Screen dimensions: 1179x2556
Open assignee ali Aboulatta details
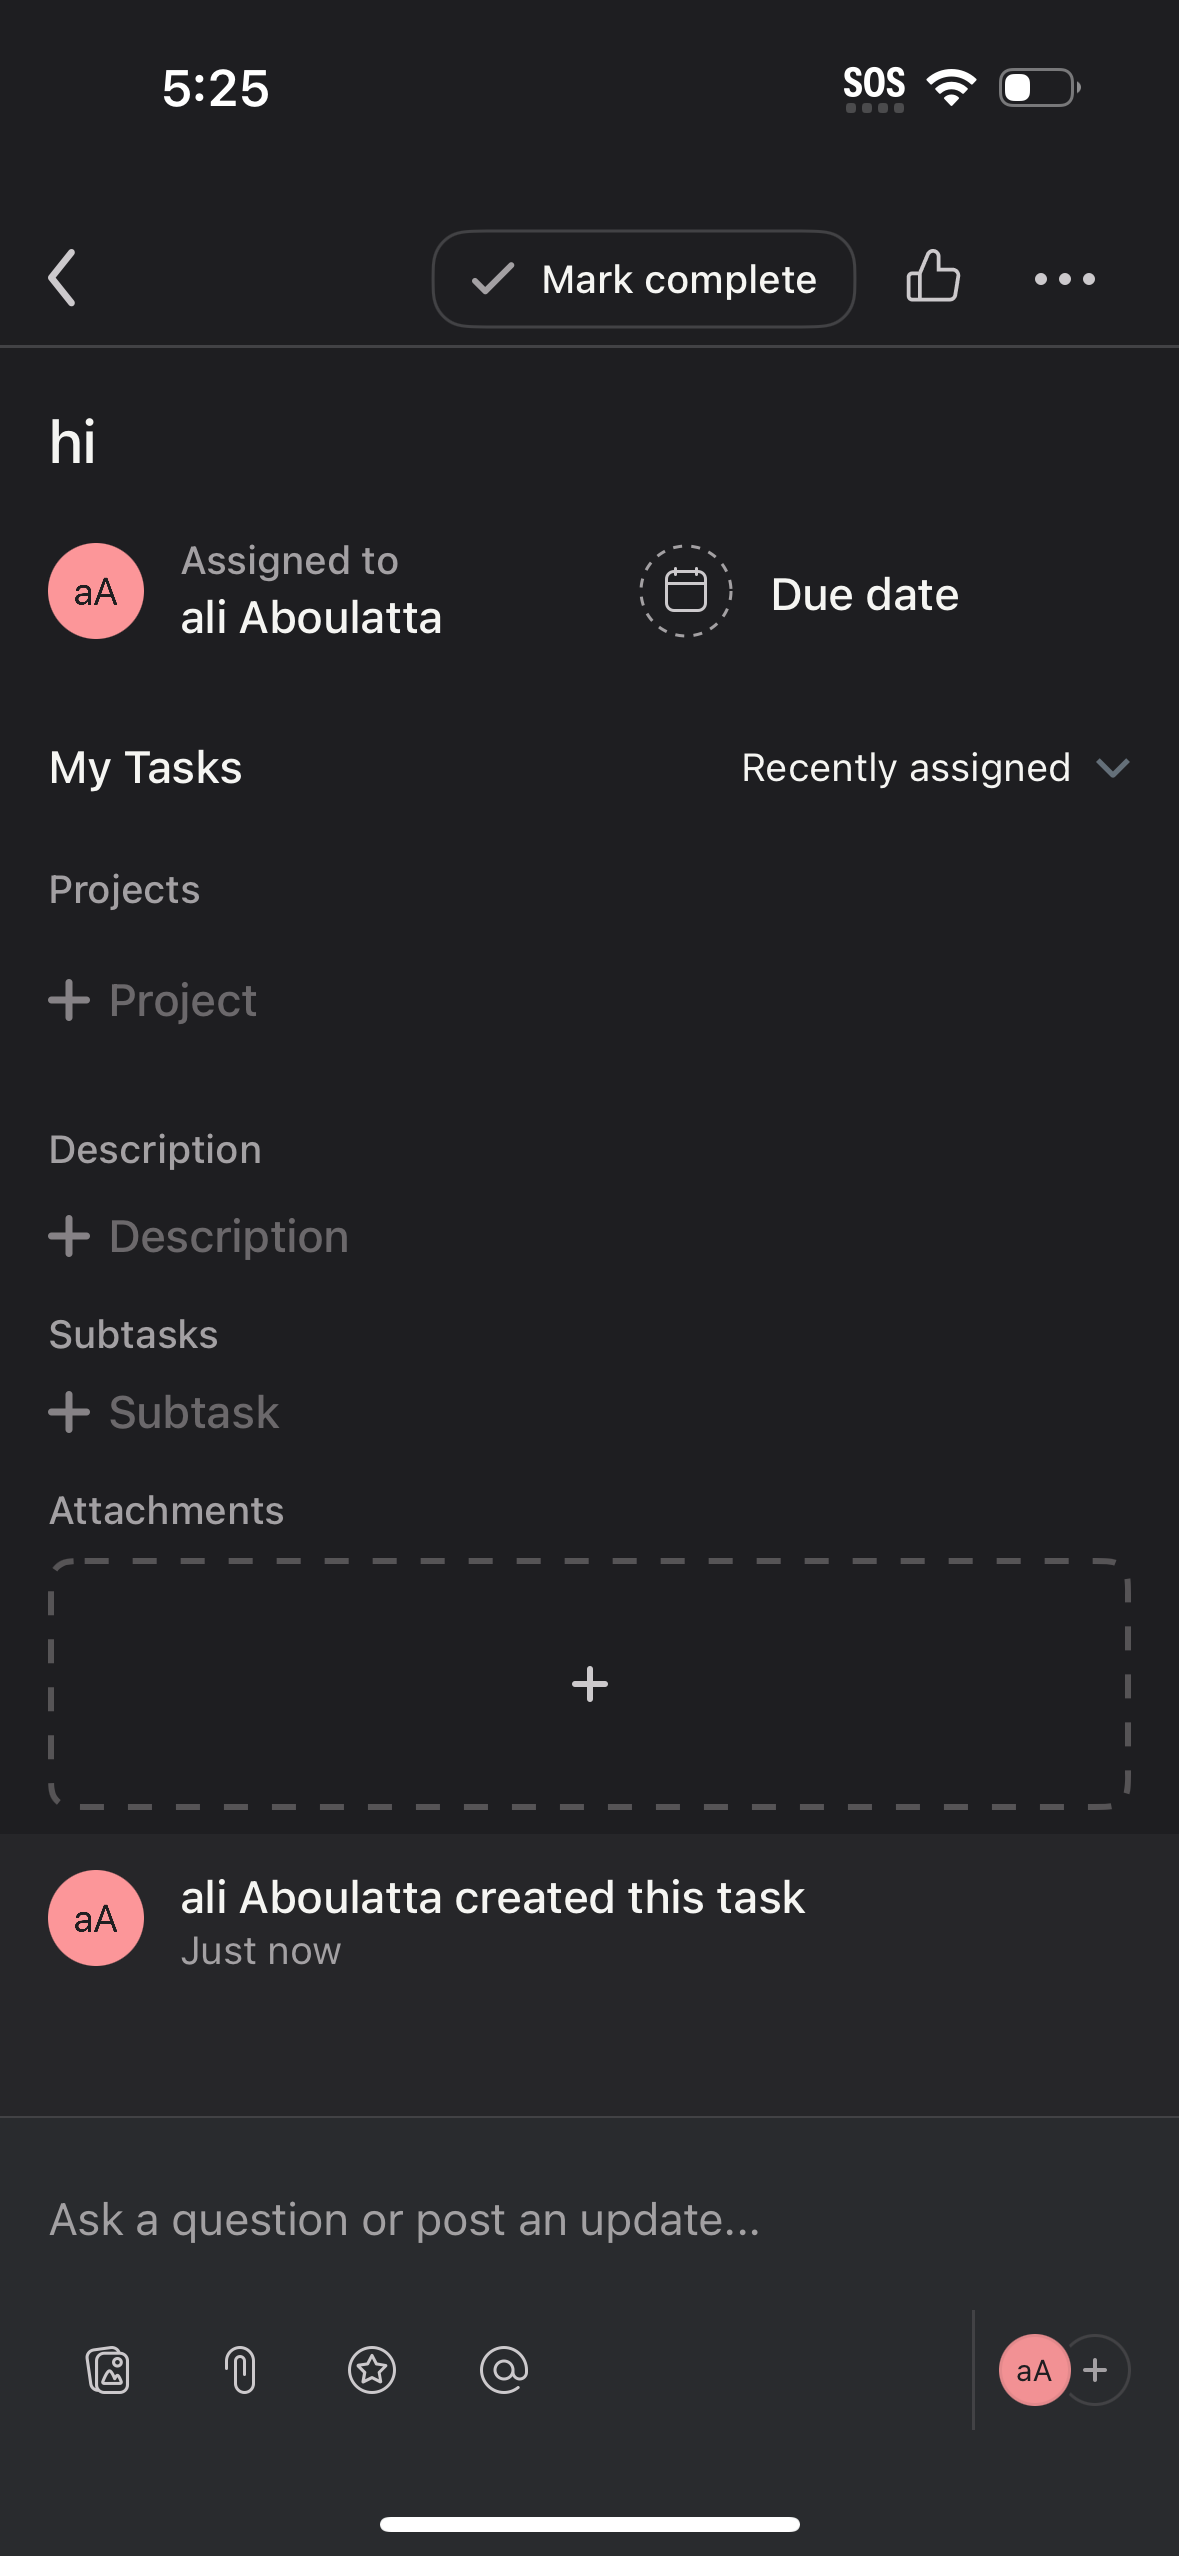pos(313,616)
